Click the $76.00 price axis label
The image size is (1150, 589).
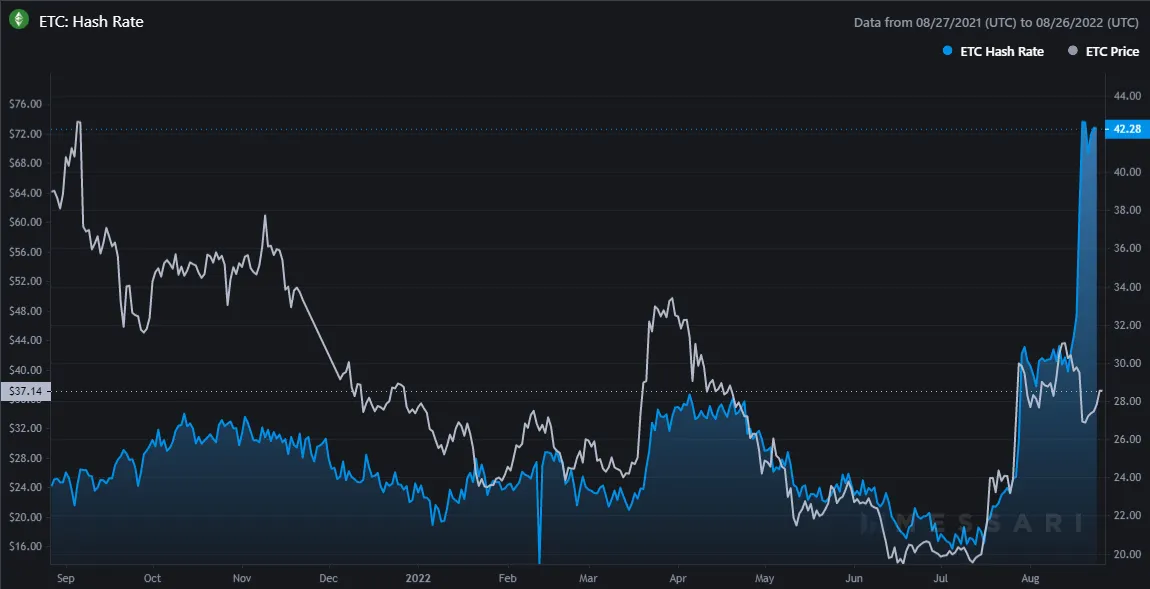click(24, 104)
